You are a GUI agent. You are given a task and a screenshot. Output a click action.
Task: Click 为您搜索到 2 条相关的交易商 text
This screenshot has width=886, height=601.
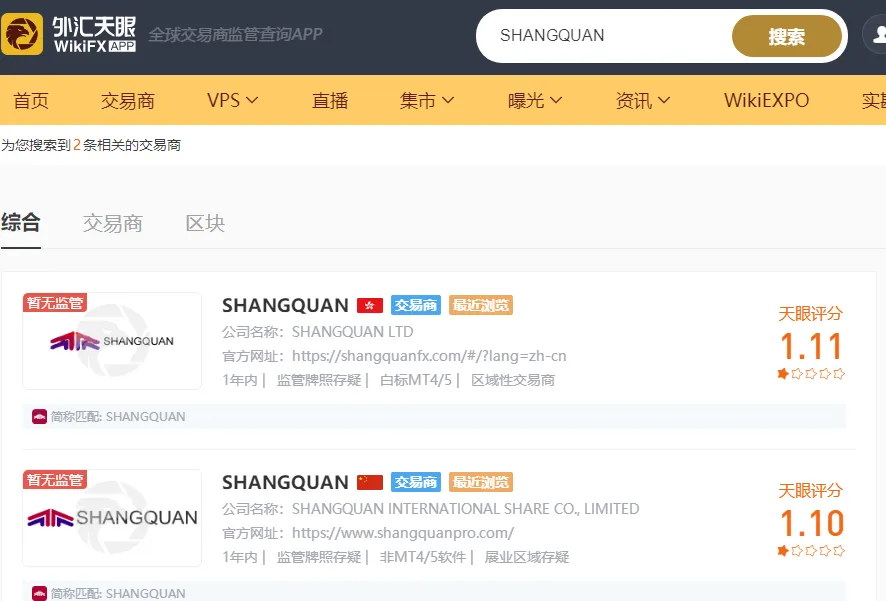[x=91, y=145]
